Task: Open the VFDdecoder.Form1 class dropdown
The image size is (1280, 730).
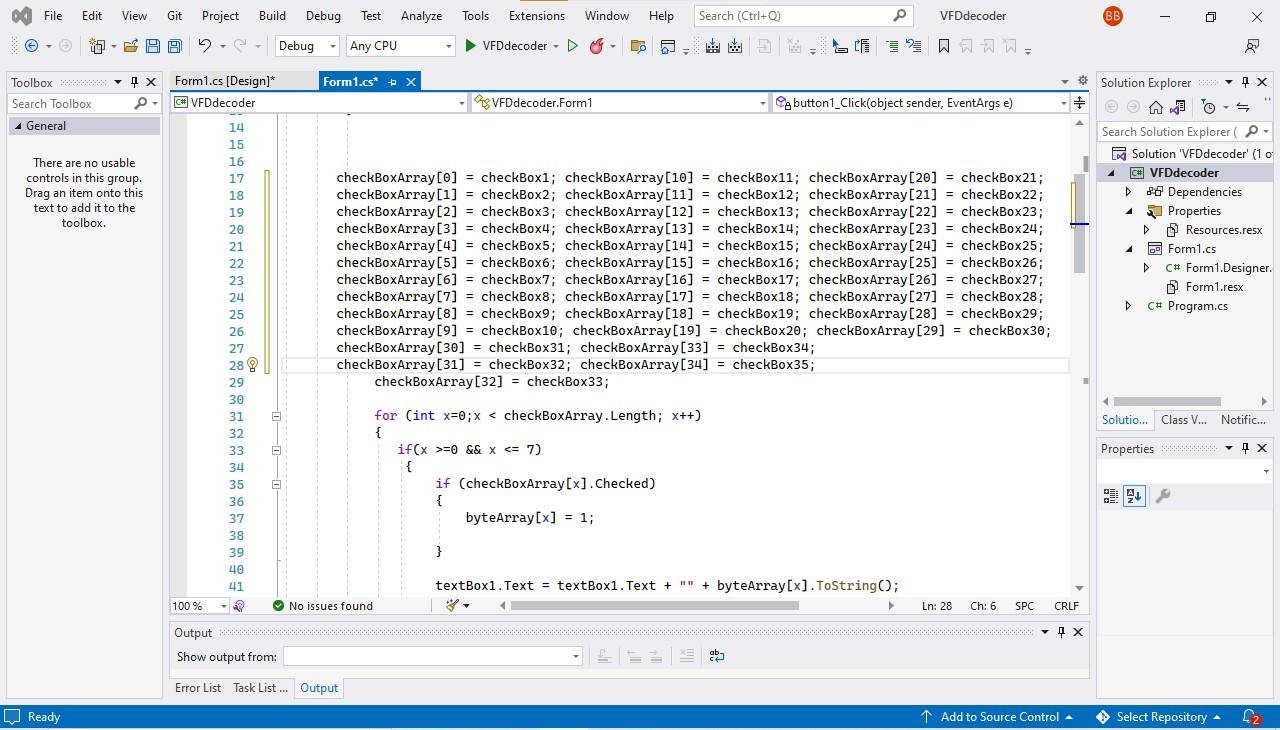Action: pos(620,102)
